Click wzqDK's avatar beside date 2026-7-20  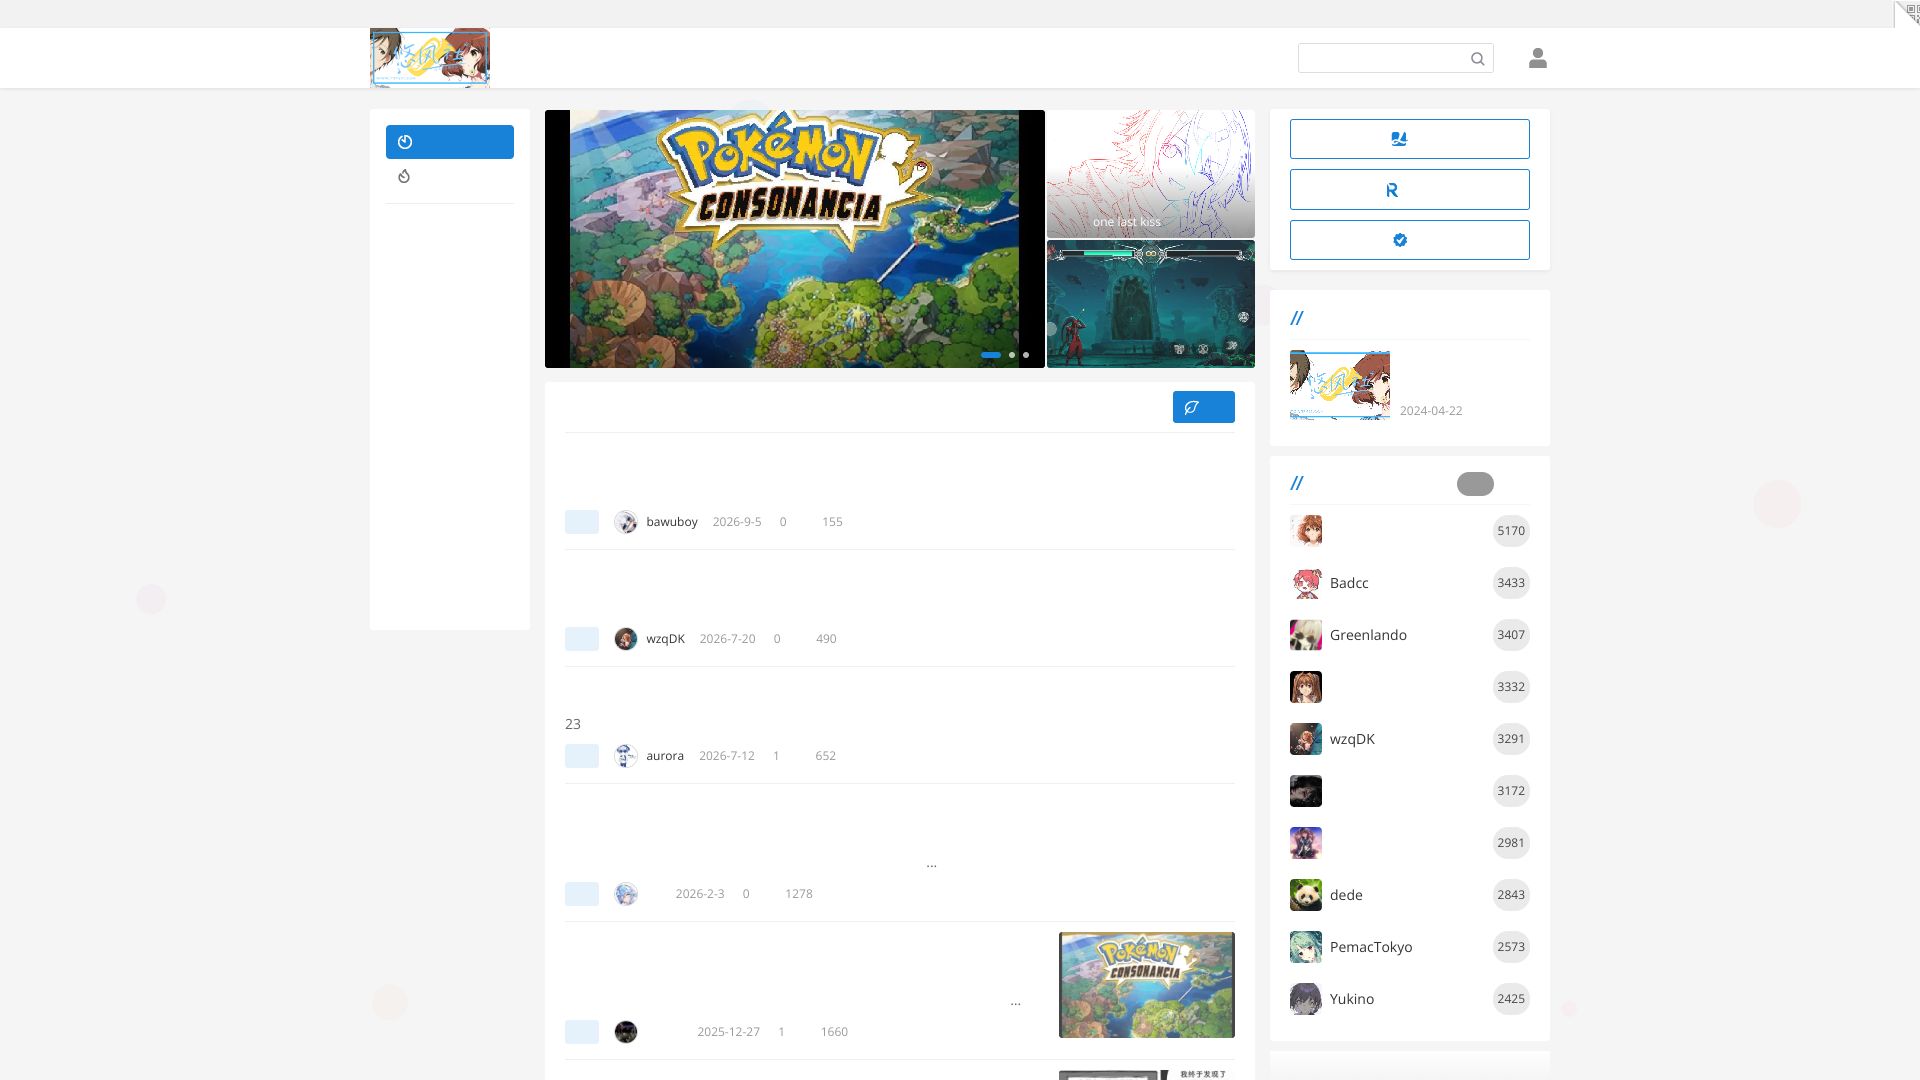[626, 639]
